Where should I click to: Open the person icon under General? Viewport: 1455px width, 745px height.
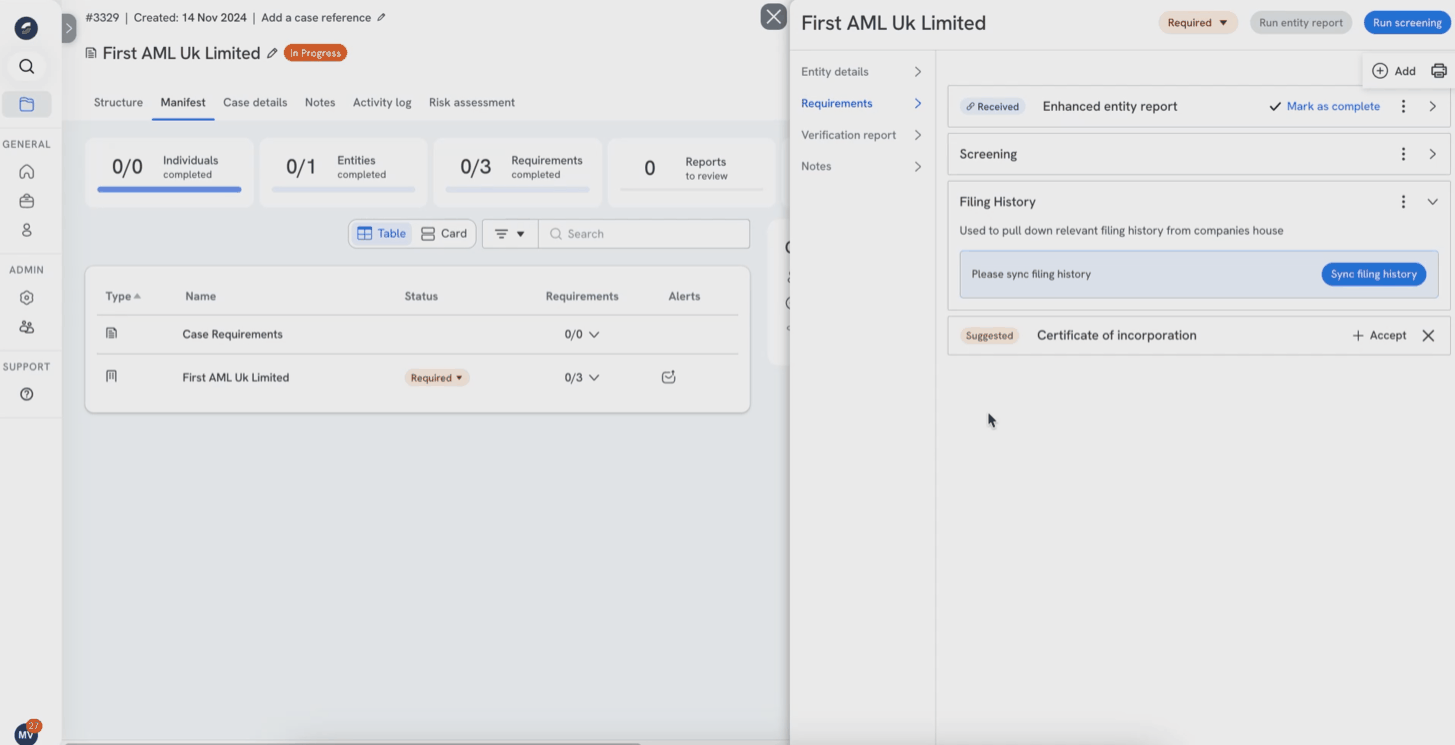point(27,230)
